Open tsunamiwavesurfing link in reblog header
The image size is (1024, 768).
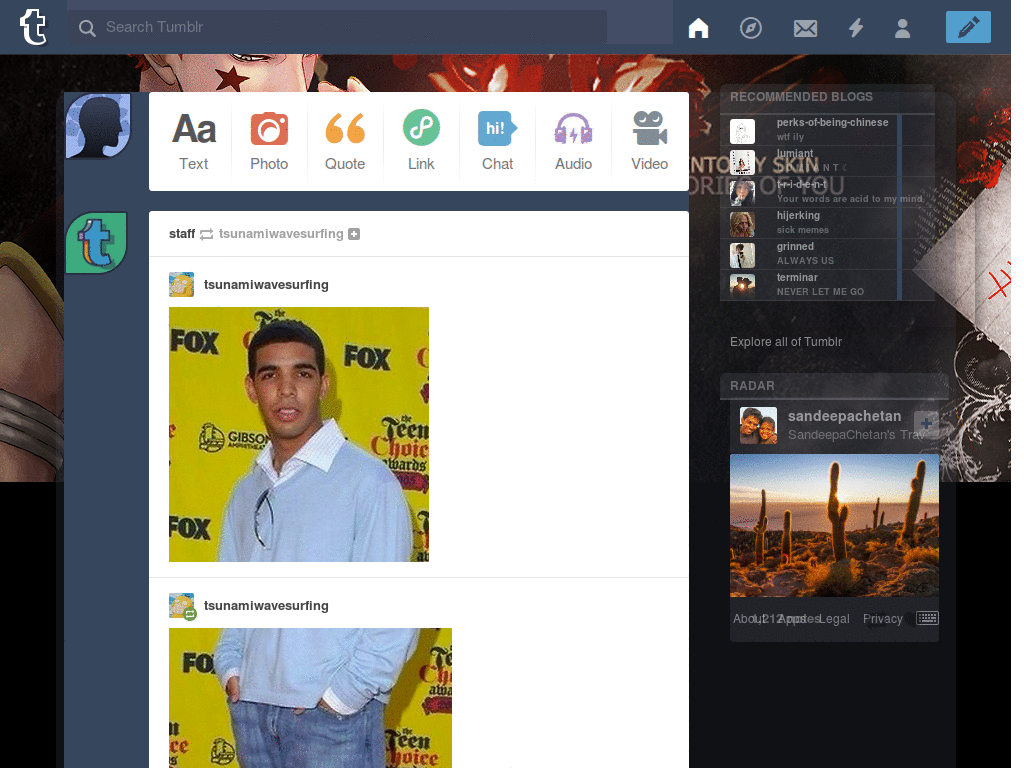click(281, 234)
